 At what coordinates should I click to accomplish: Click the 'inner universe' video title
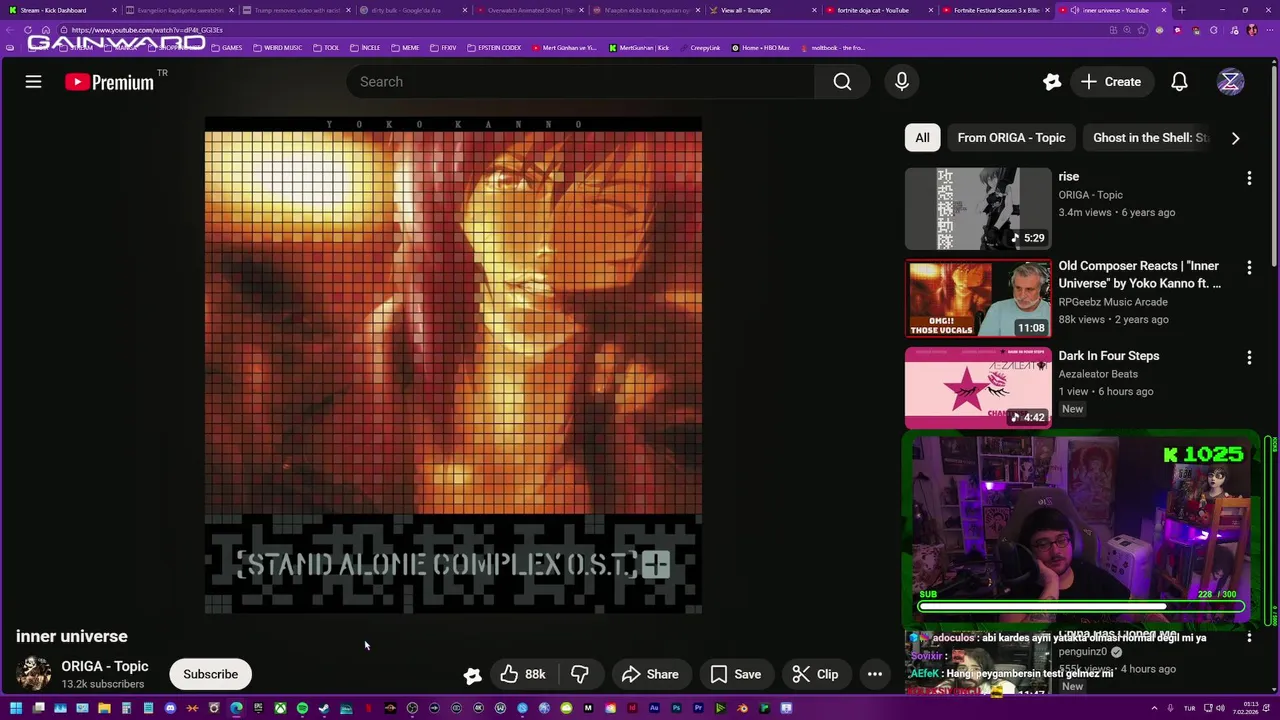72,636
